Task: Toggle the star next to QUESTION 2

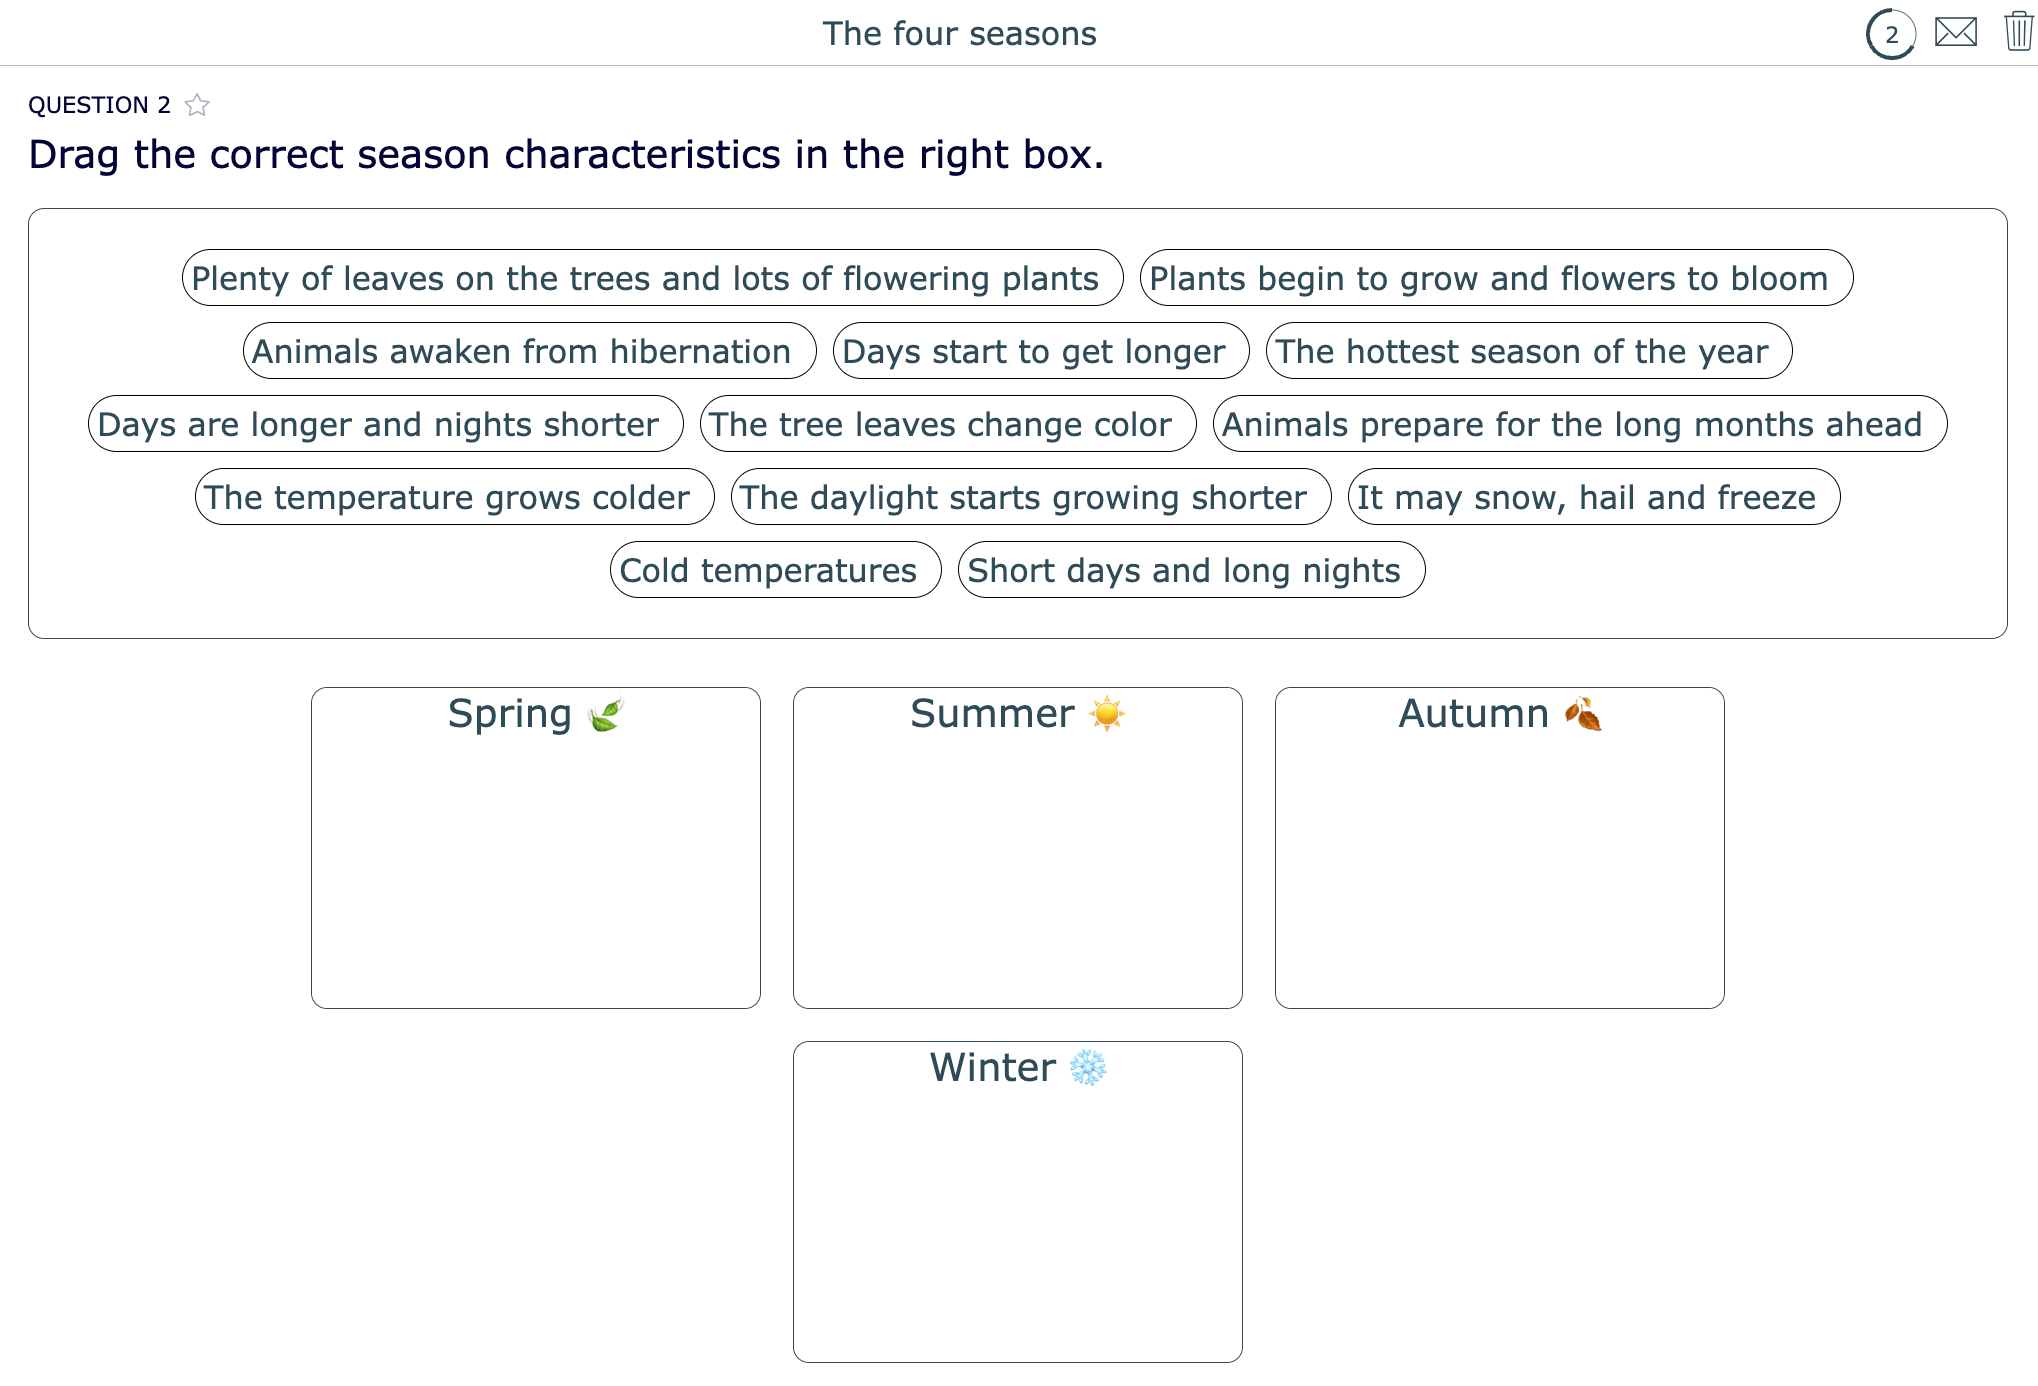Action: (196, 104)
